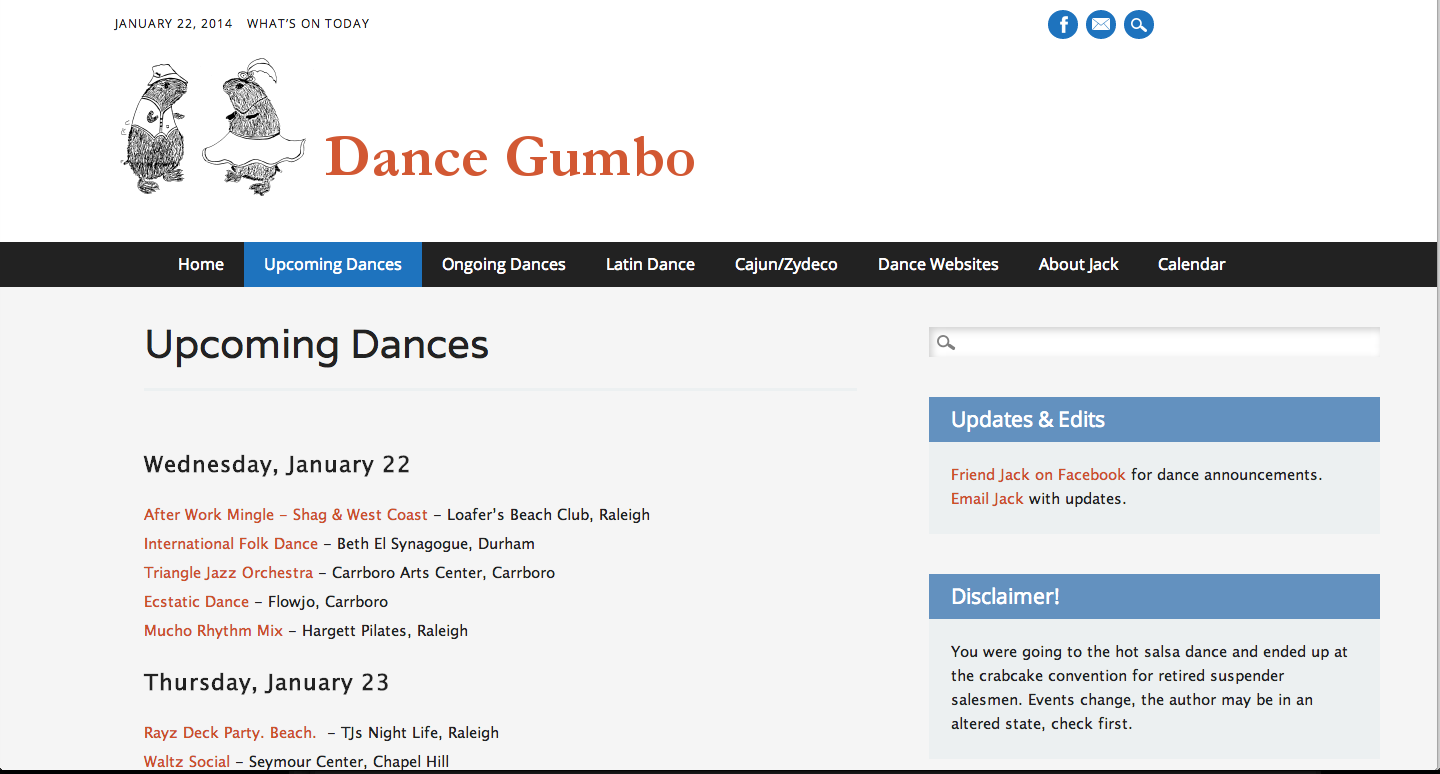Screen dimensions: 1440x774
Task: Go to the Home menu item
Action: [201, 264]
